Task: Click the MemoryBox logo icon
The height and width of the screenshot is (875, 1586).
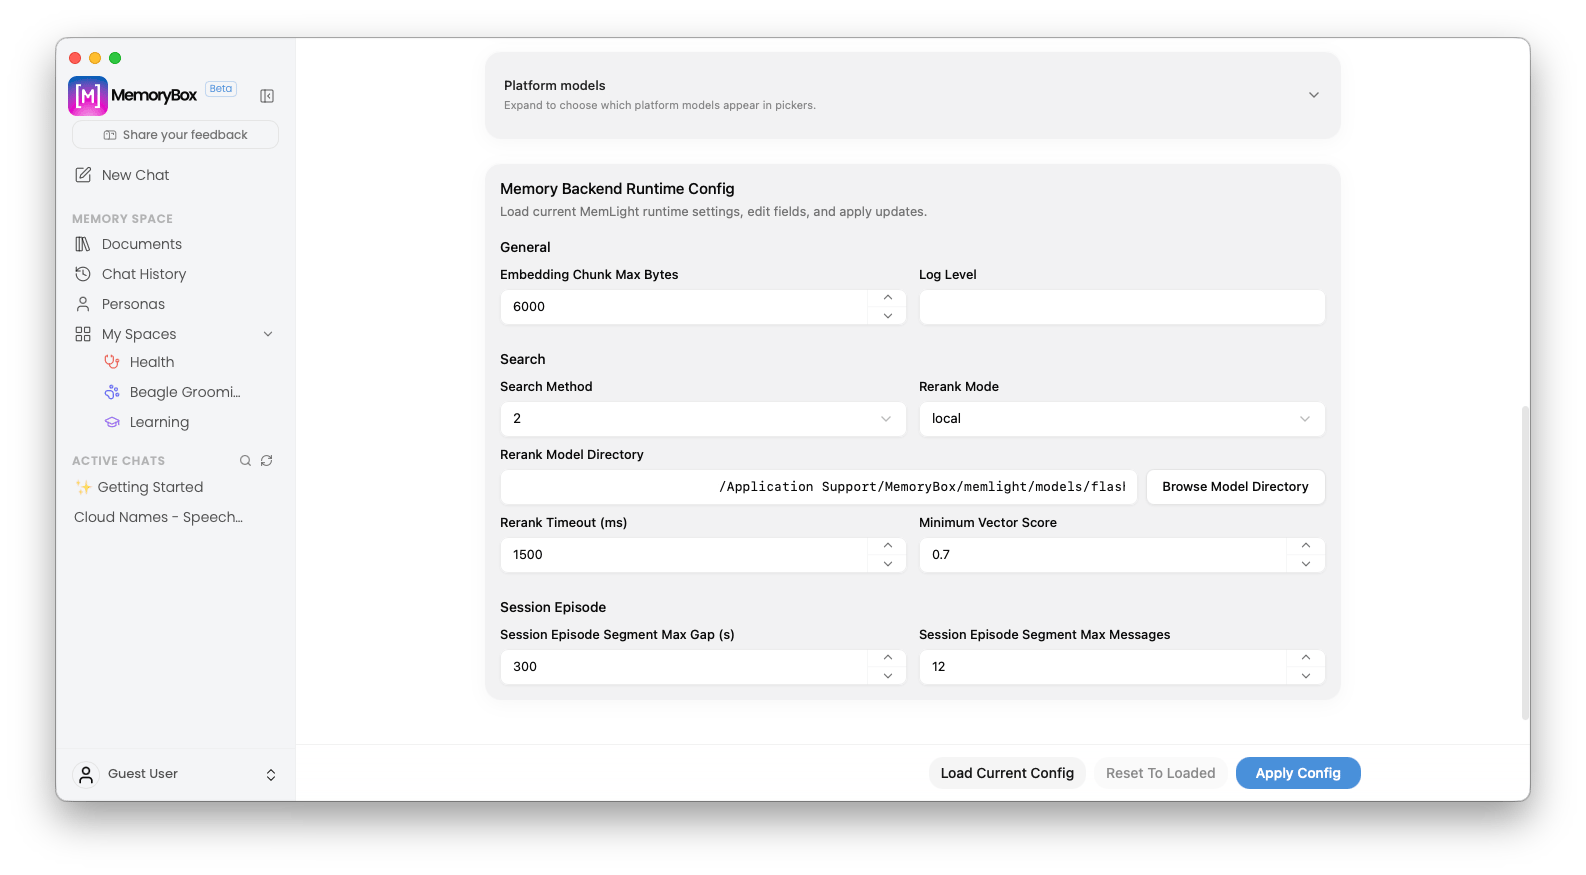Action: point(88,96)
